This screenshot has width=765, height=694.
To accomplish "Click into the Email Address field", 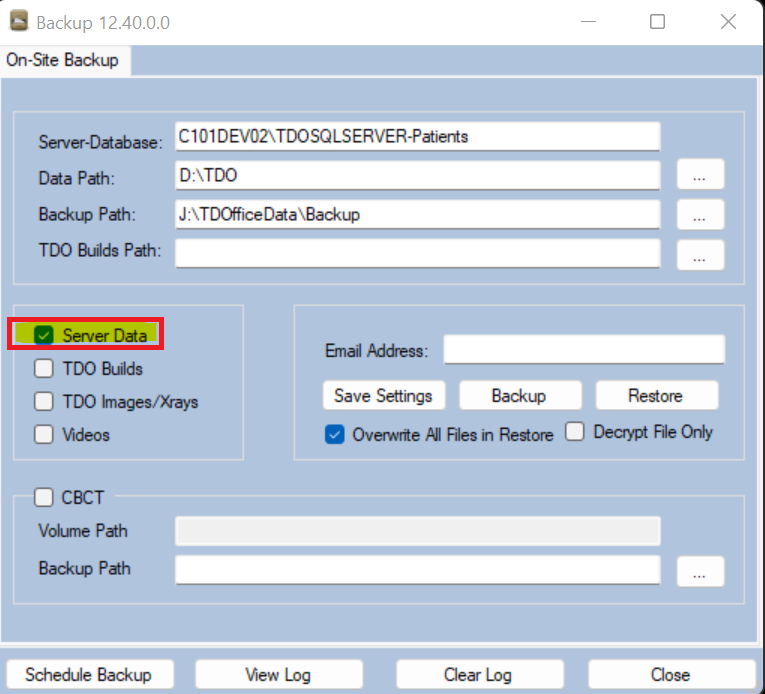I will pos(583,350).
